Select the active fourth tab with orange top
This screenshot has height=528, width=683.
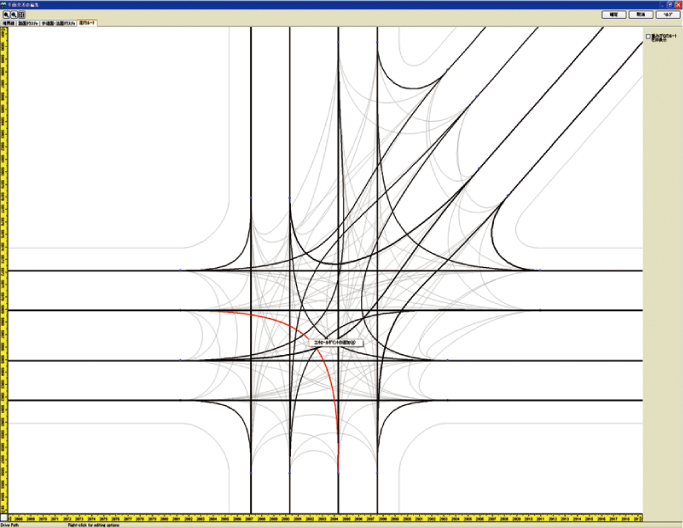click(87, 23)
